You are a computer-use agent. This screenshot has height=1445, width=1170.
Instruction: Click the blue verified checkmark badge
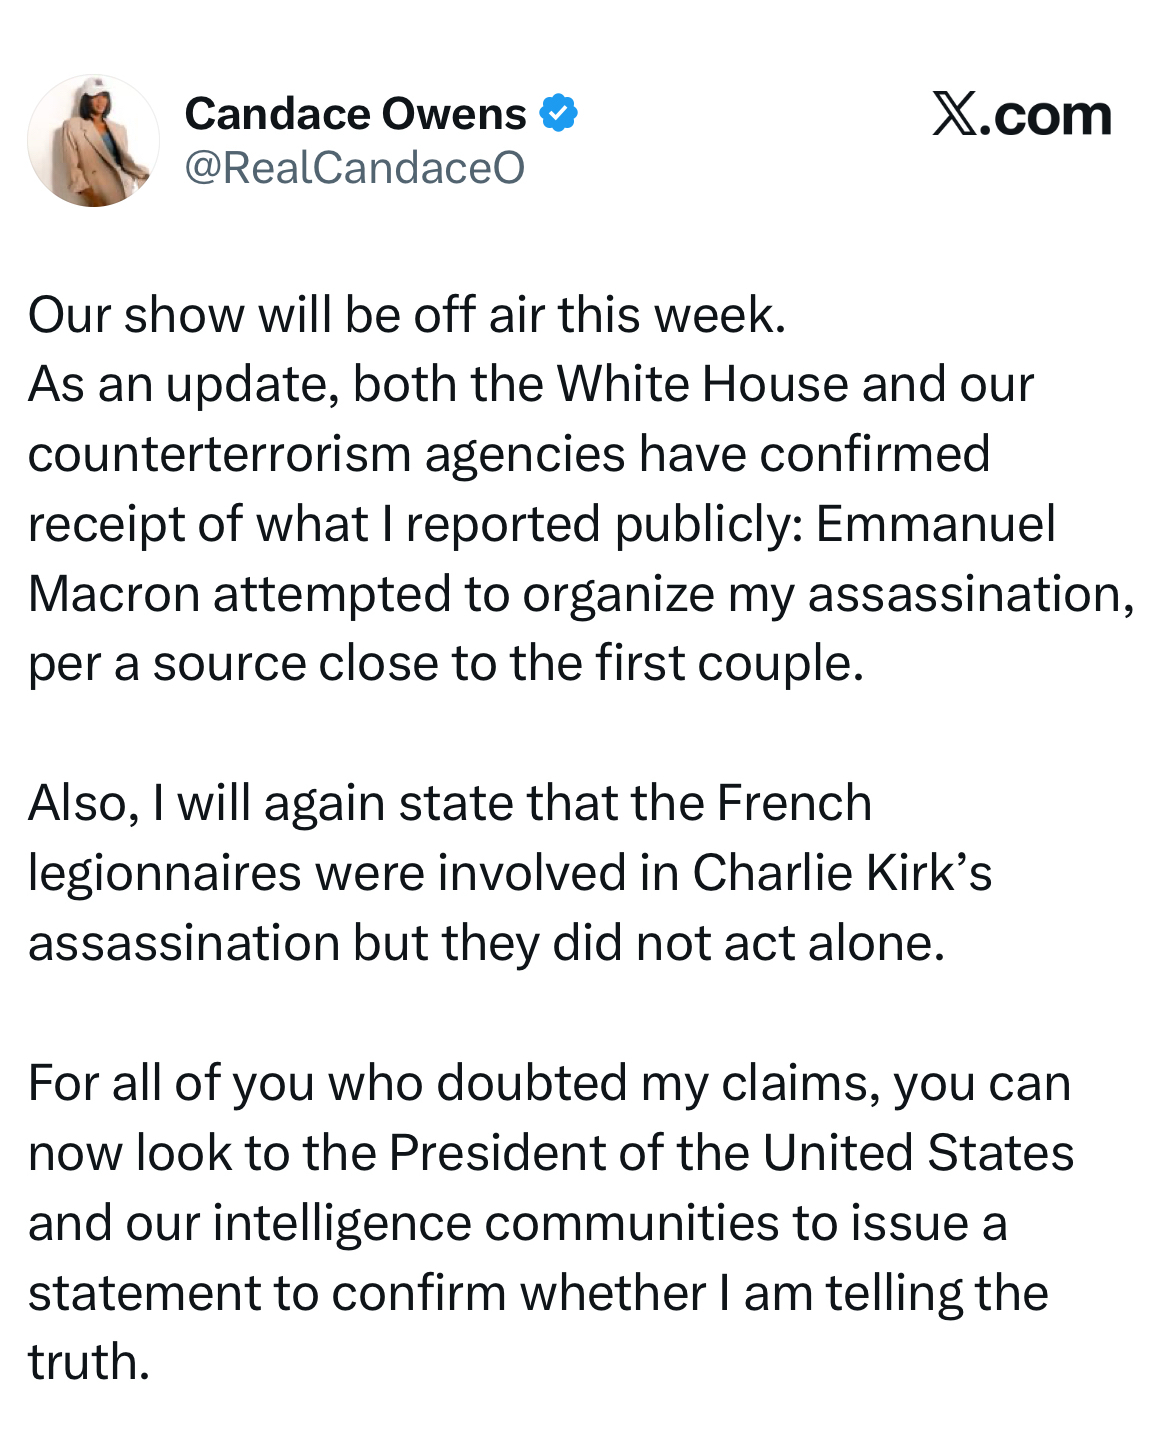559,114
